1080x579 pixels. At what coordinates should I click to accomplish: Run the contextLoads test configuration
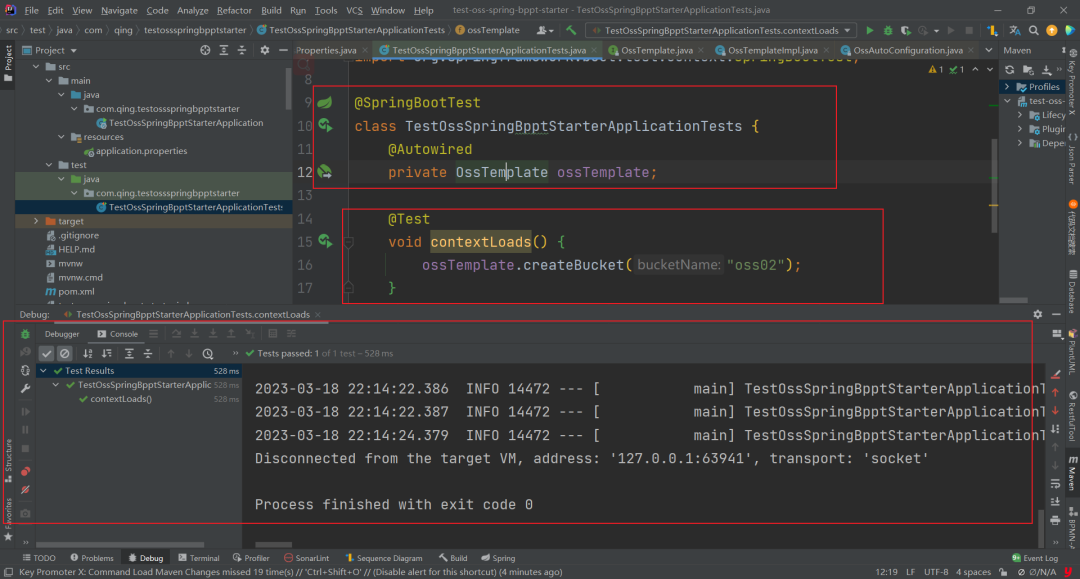pyautogui.click(x=869, y=30)
